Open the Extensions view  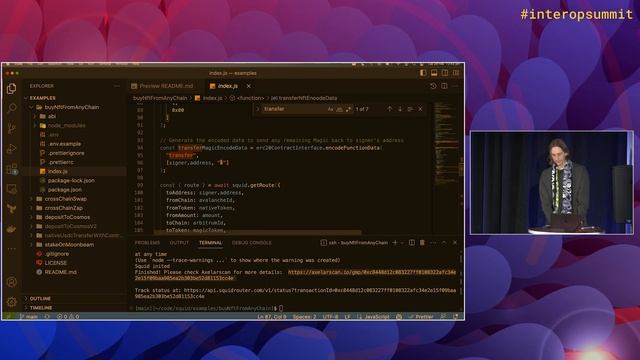tap(11, 169)
